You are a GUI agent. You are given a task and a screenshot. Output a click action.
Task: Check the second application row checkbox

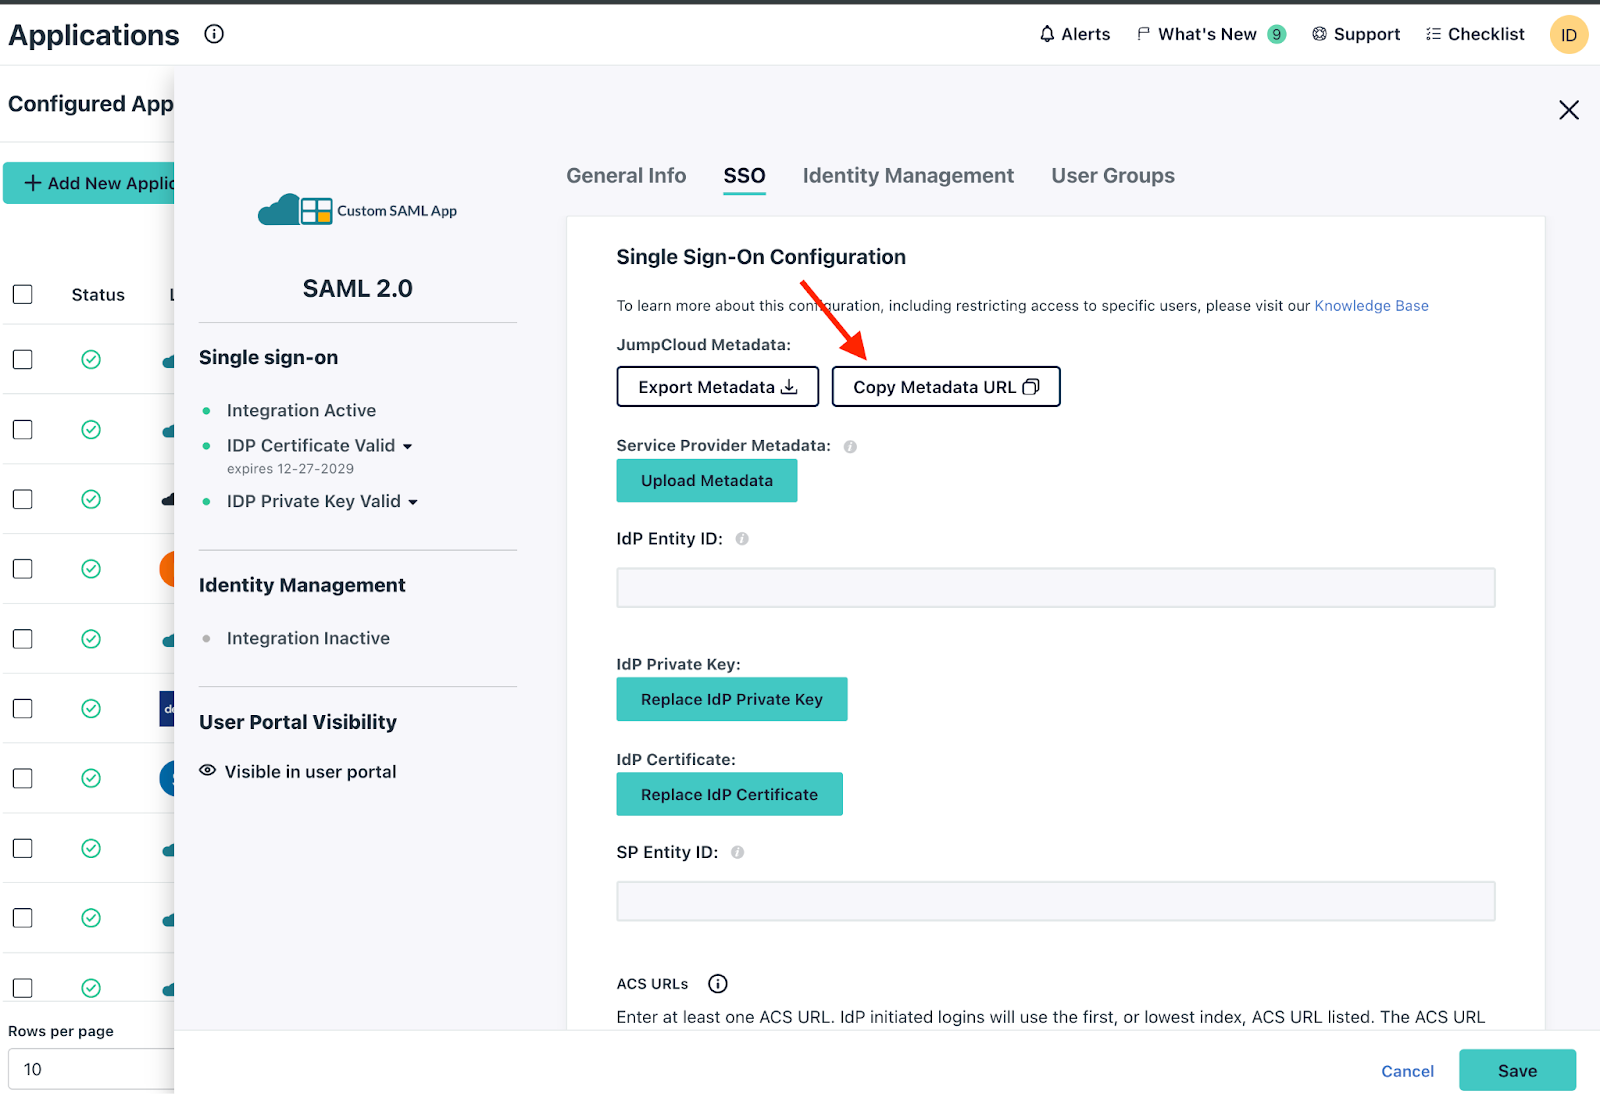pyautogui.click(x=22, y=429)
